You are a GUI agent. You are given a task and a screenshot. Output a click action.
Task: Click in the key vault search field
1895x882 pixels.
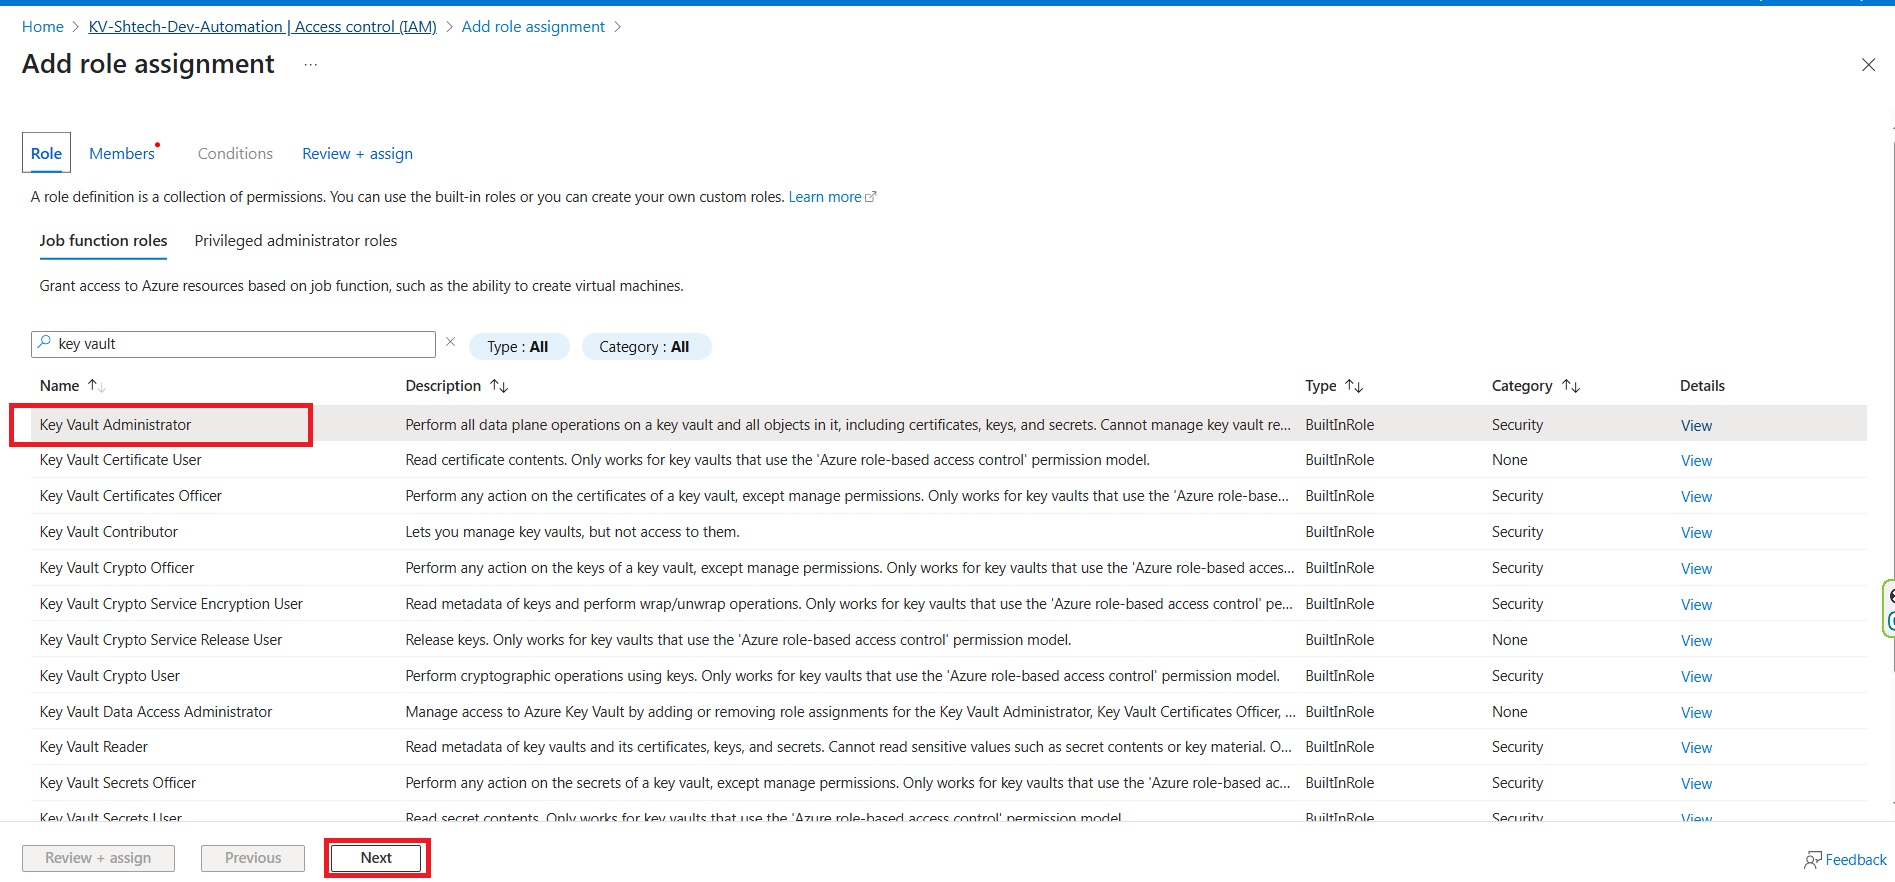(x=240, y=344)
